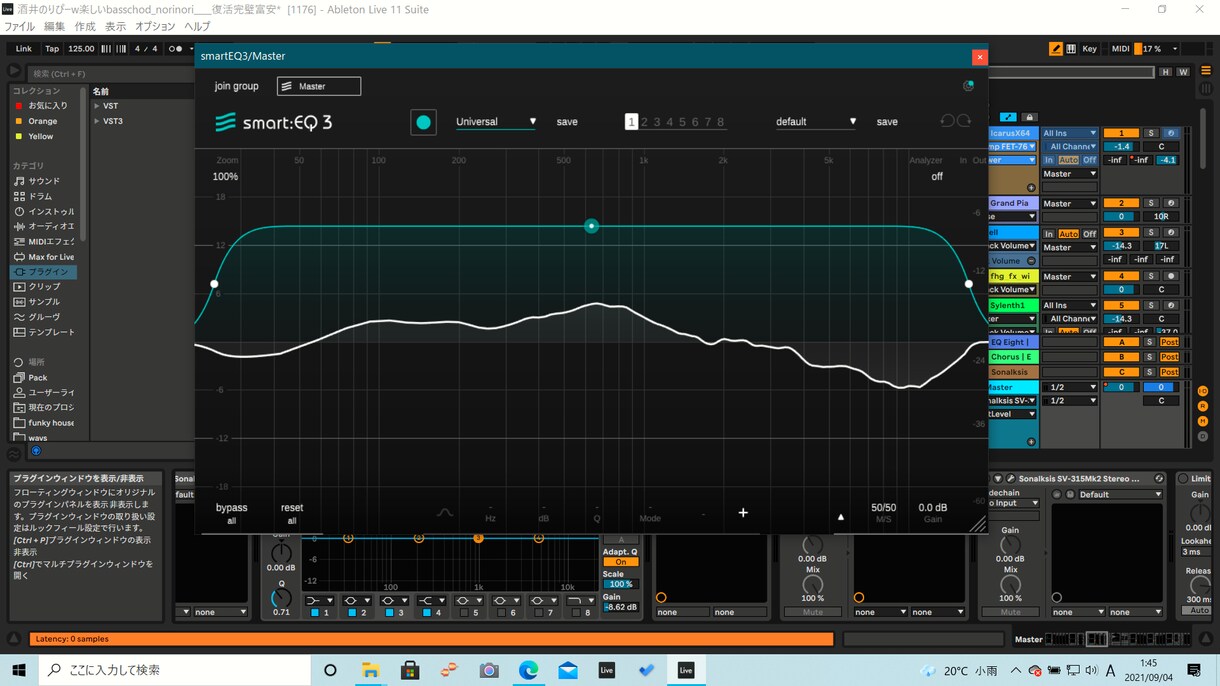Open the 編集 menu

(x=55, y=26)
